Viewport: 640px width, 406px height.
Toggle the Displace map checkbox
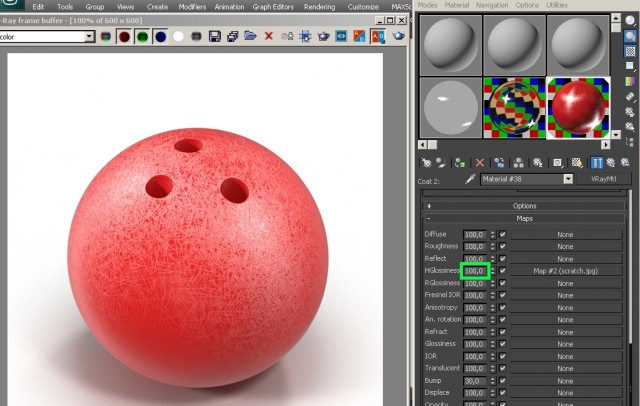point(502,393)
